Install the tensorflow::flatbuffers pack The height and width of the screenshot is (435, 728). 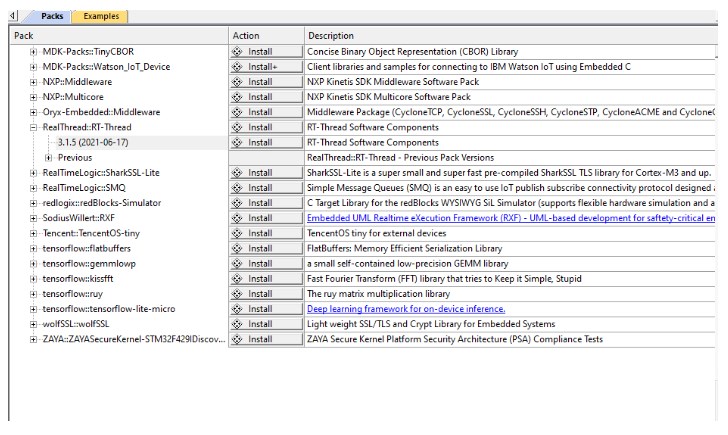click(266, 248)
